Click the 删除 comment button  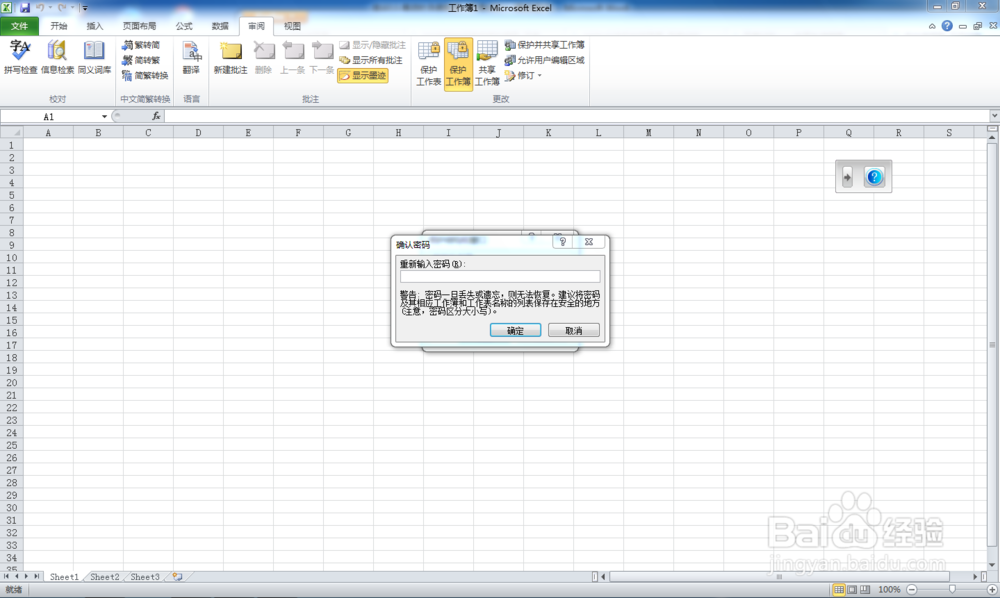[x=263, y=57]
